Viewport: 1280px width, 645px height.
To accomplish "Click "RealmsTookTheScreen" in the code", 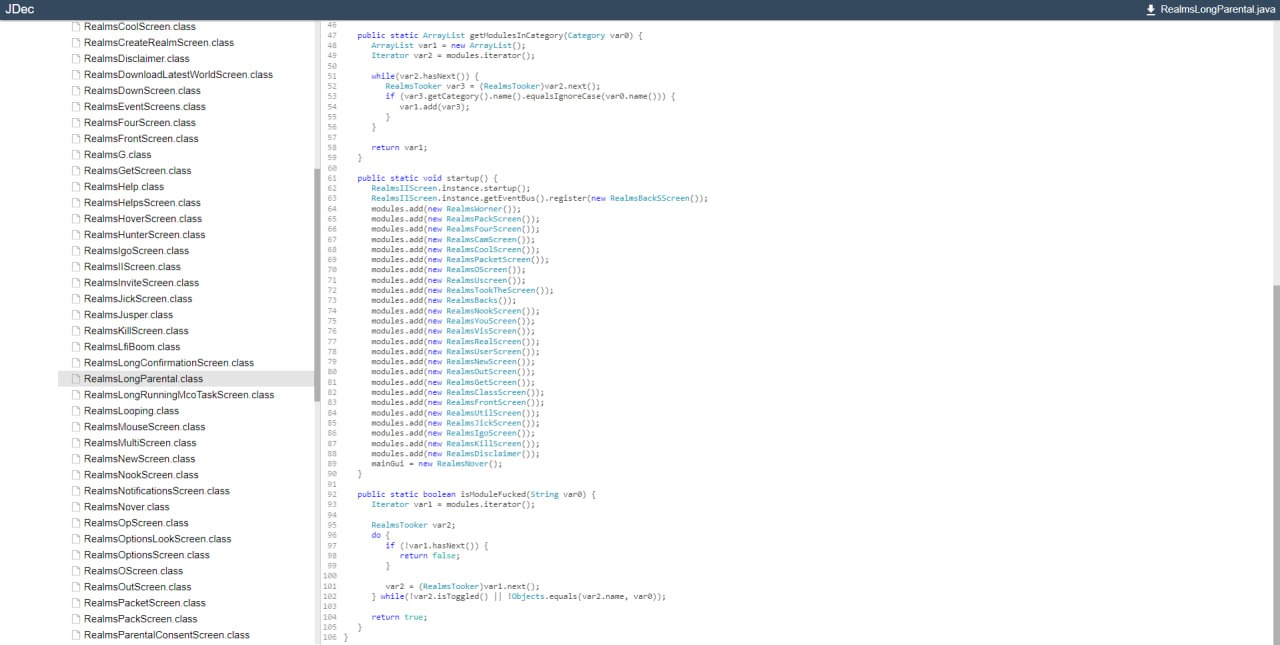I will tap(491, 290).
